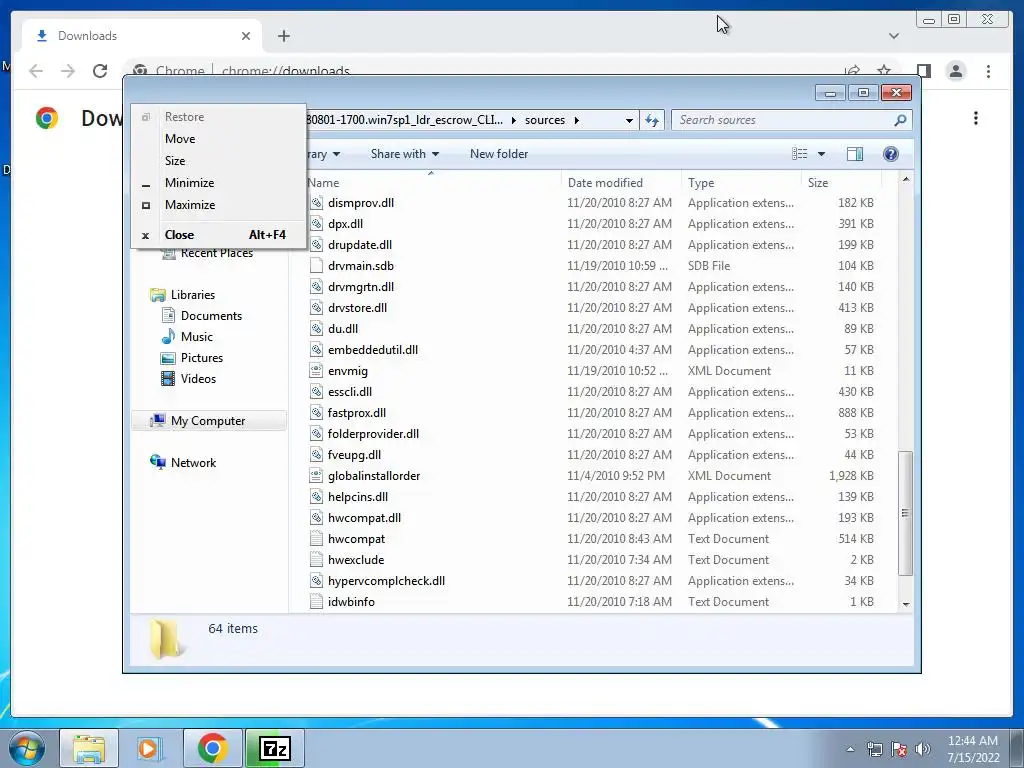Choose Close Alt+F4 menu entry

[218, 234]
